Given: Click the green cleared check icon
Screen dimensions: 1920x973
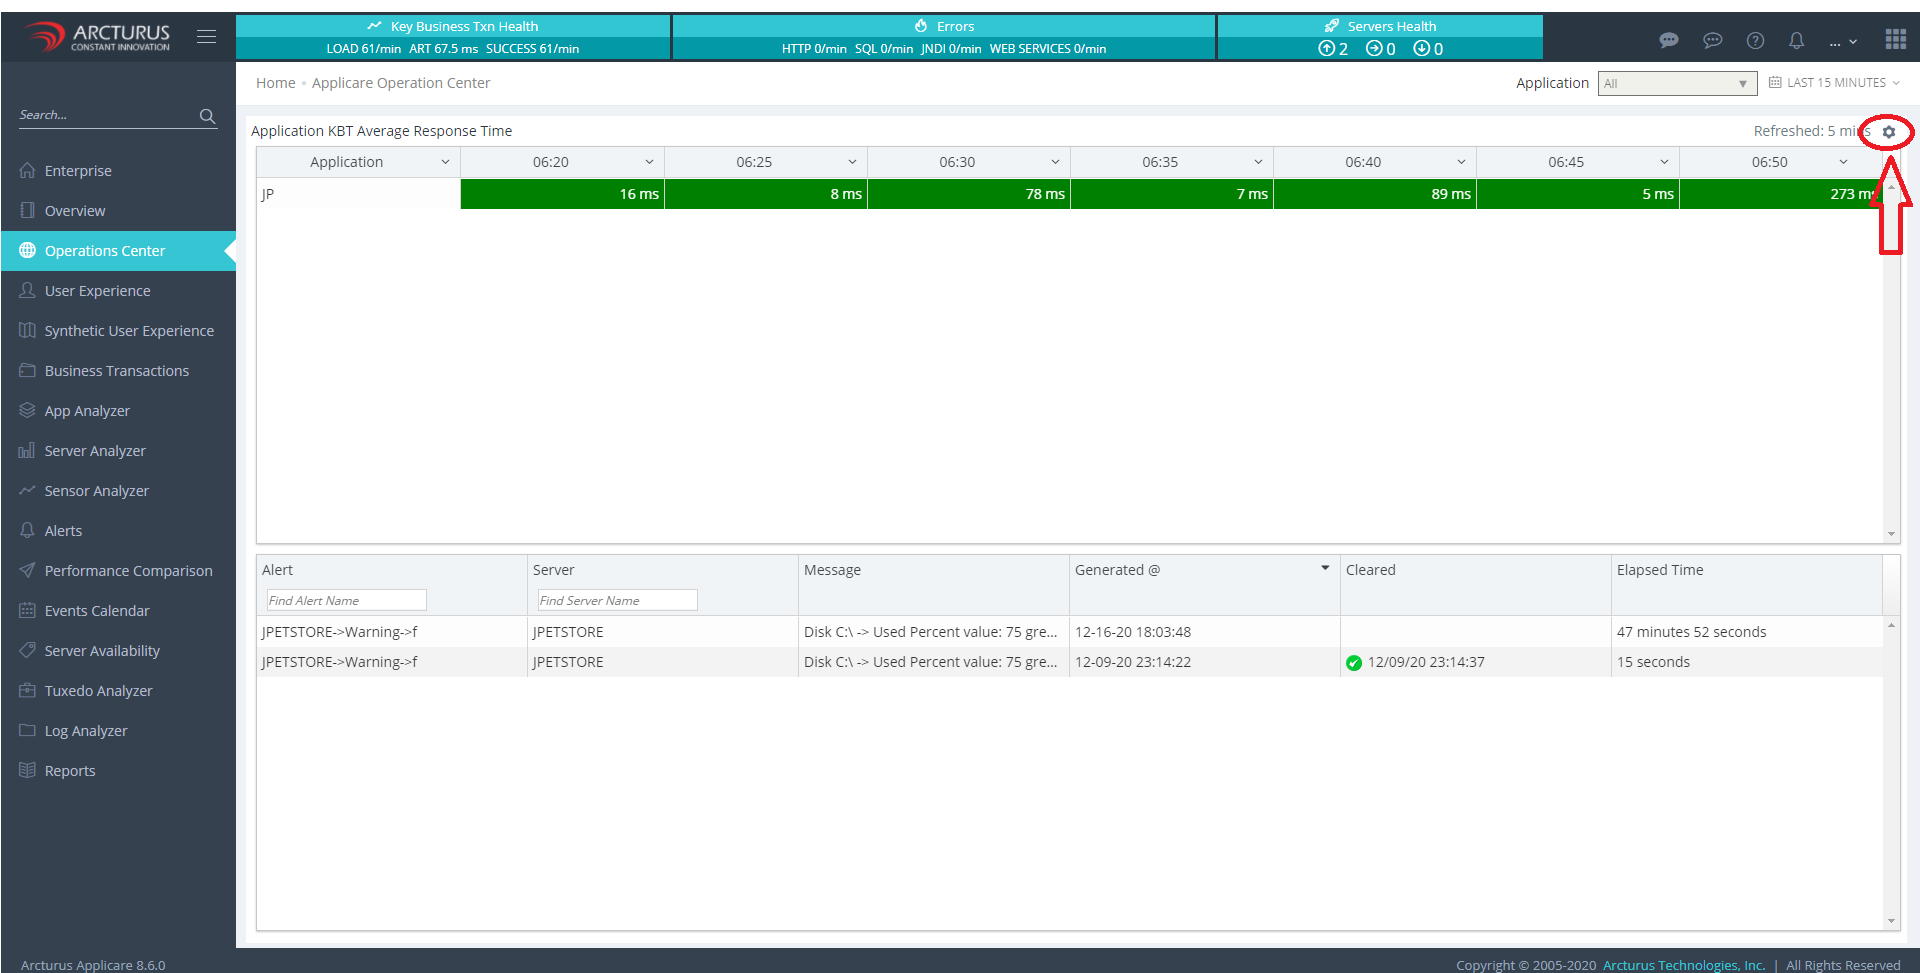Looking at the screenshot, I should point(1354,663).
